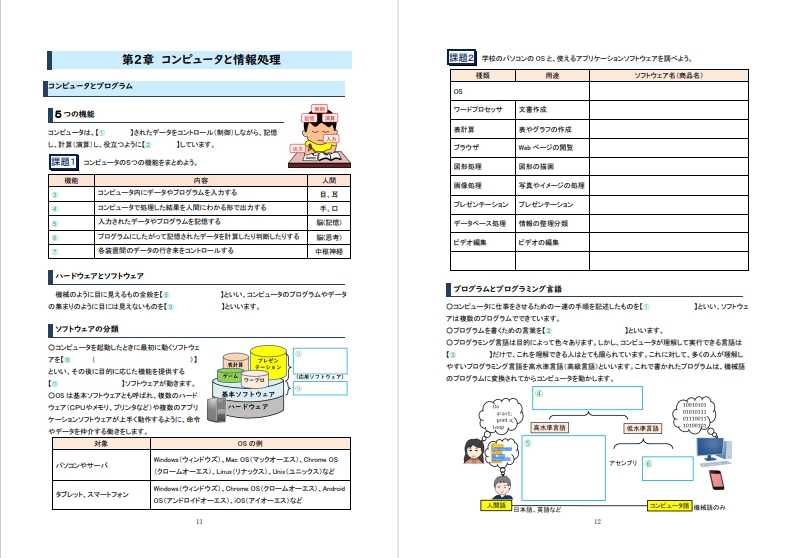
Task: Click the 用途 column header
Action: 552,75
